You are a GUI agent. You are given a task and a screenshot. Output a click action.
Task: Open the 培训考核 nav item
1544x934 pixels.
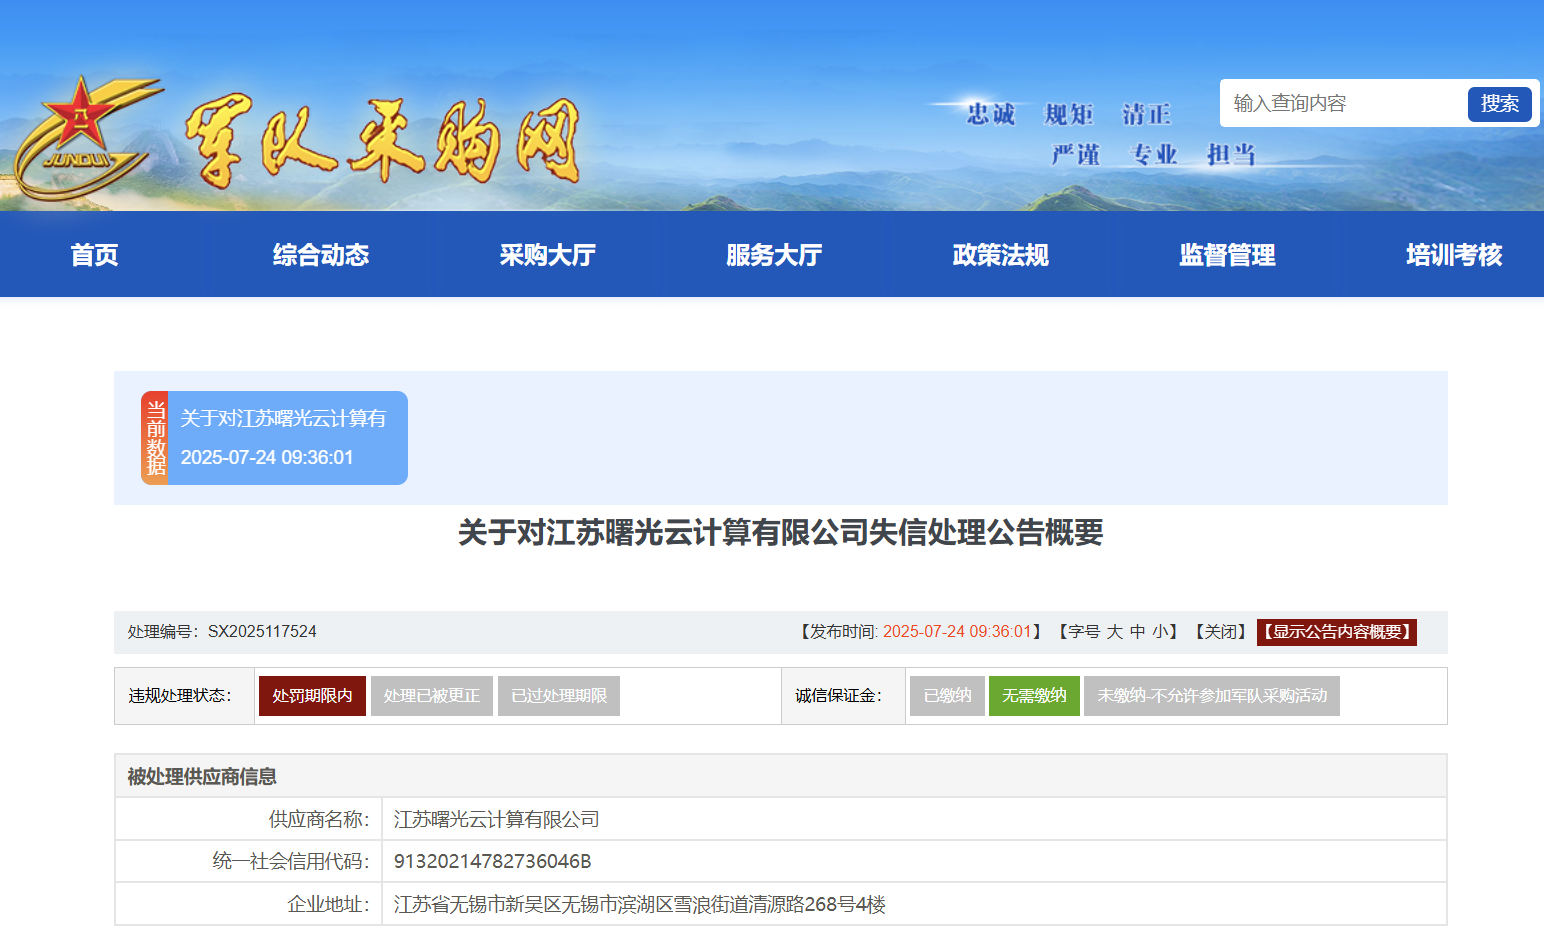pos(1454,255)
